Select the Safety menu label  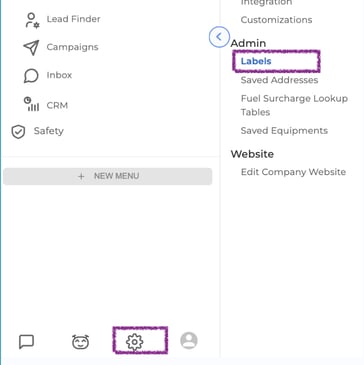48,131
